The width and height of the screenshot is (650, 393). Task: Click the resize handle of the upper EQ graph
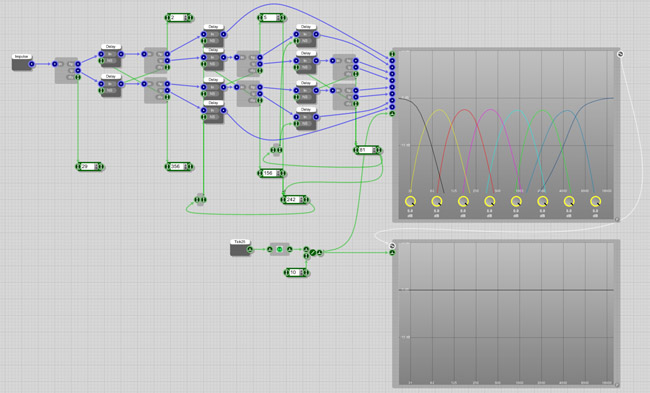tap(617, 219)
